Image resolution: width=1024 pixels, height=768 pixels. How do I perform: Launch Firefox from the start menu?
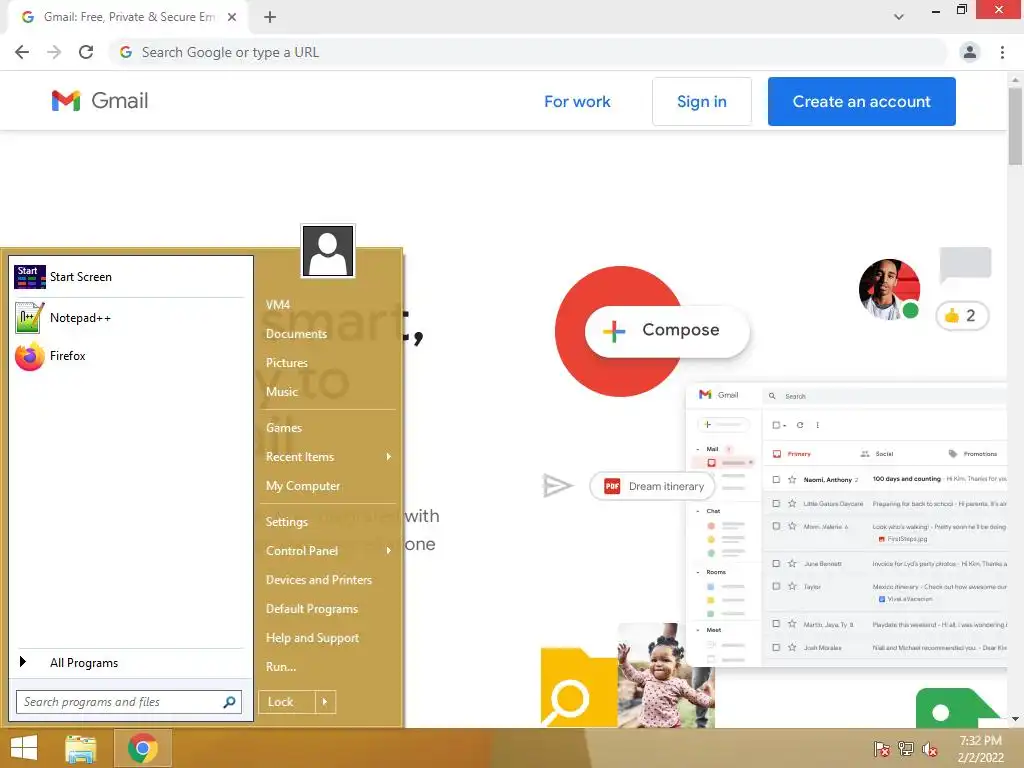coord(129,356)
